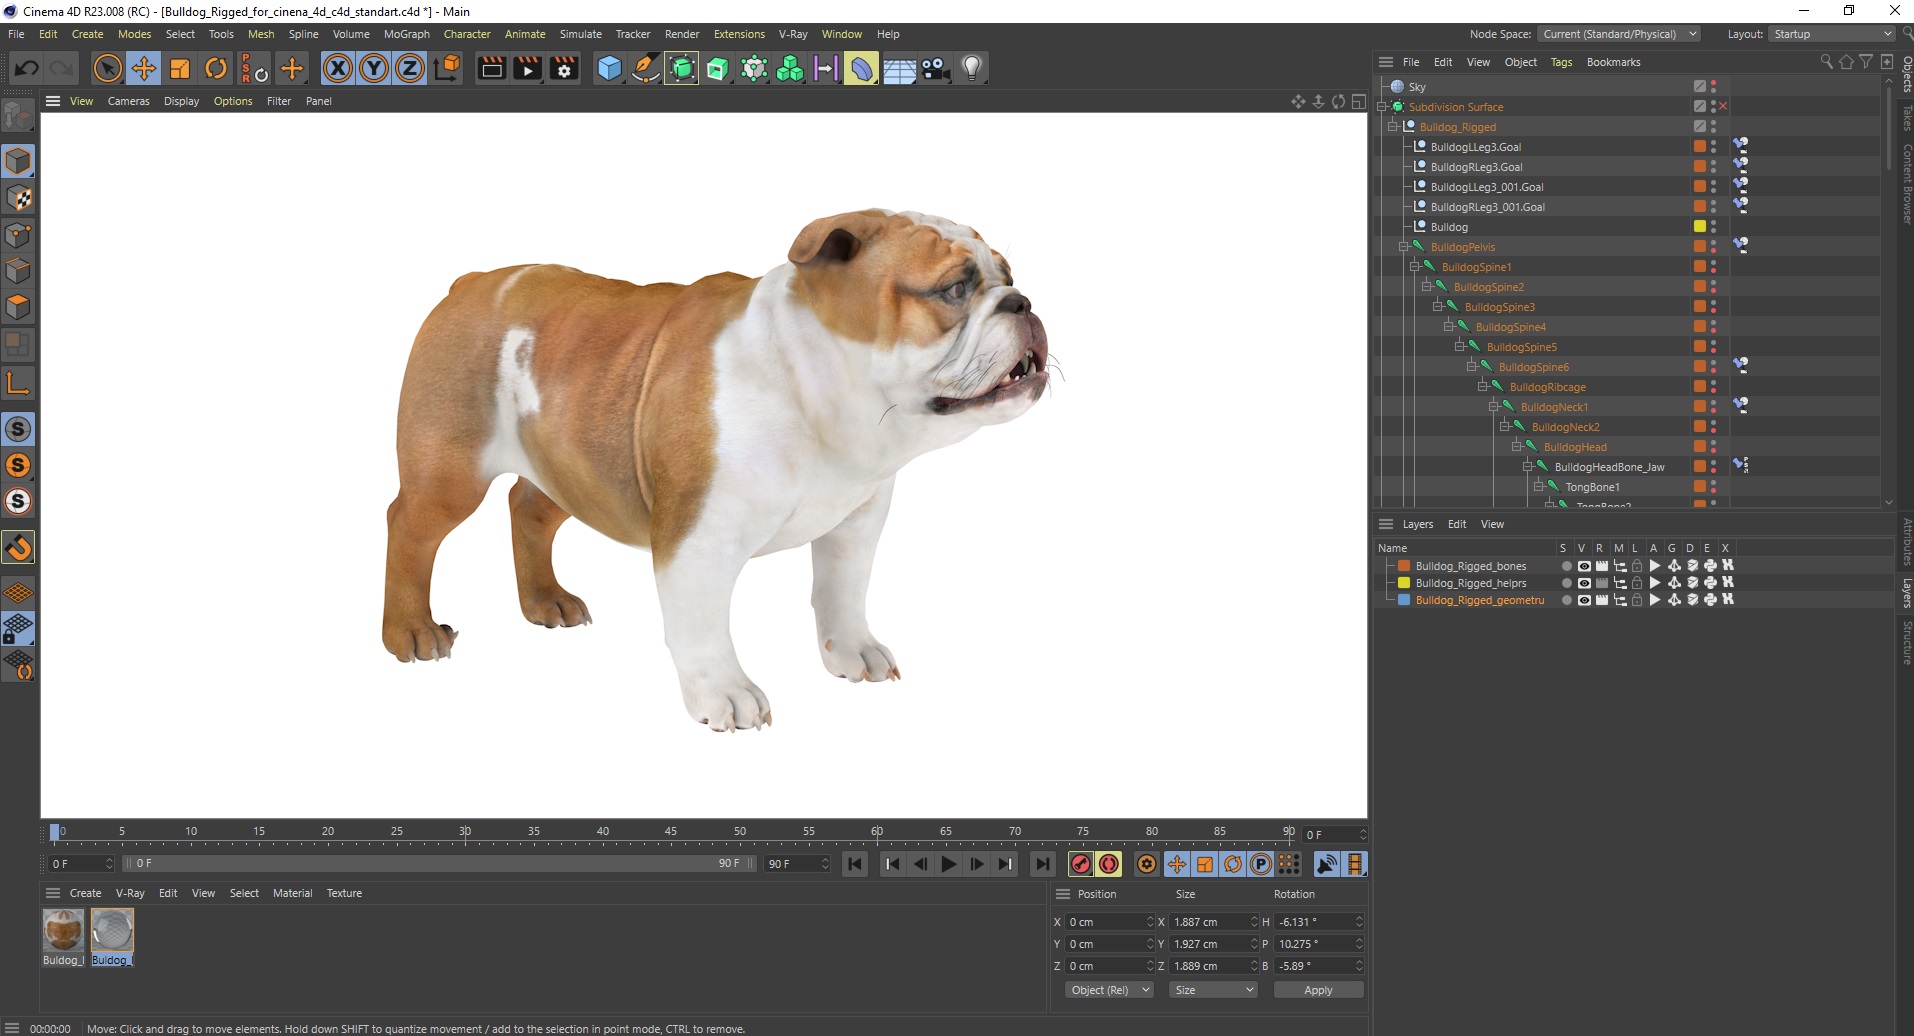This screenshot has width=1914, height=1036.
Task: Collapse the BulldogSpine1 bone
Action: [1415, 266]
